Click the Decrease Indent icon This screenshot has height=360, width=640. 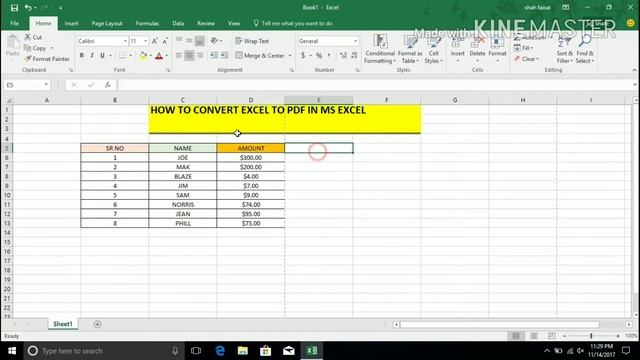(x=214, y=55)
